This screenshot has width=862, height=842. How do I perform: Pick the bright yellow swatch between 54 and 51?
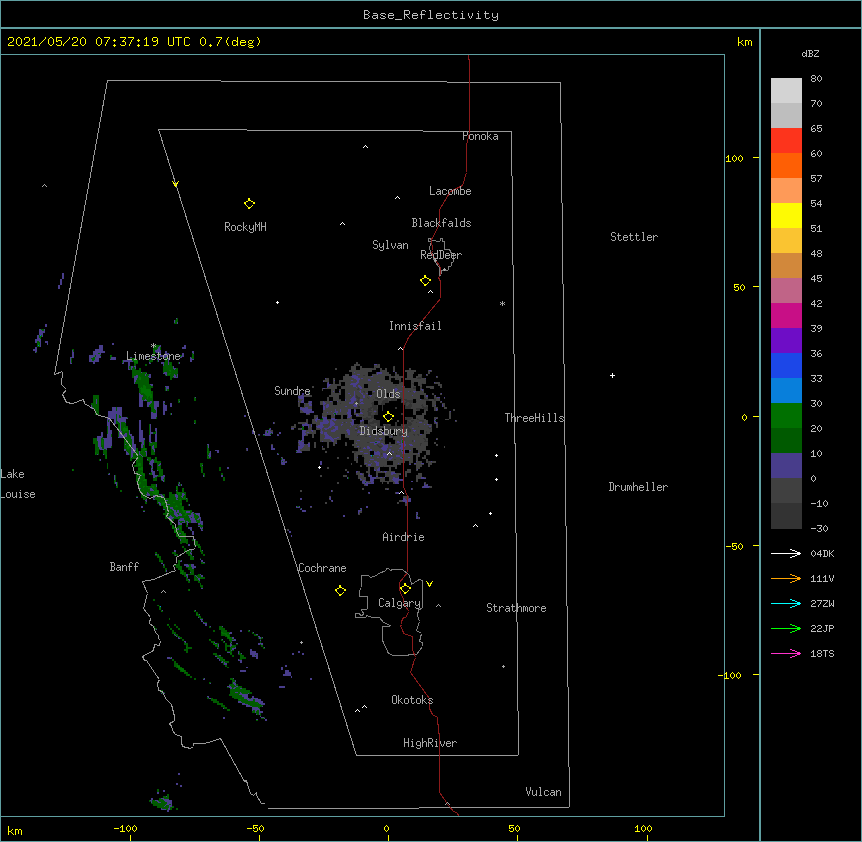[x=786, y=215]
